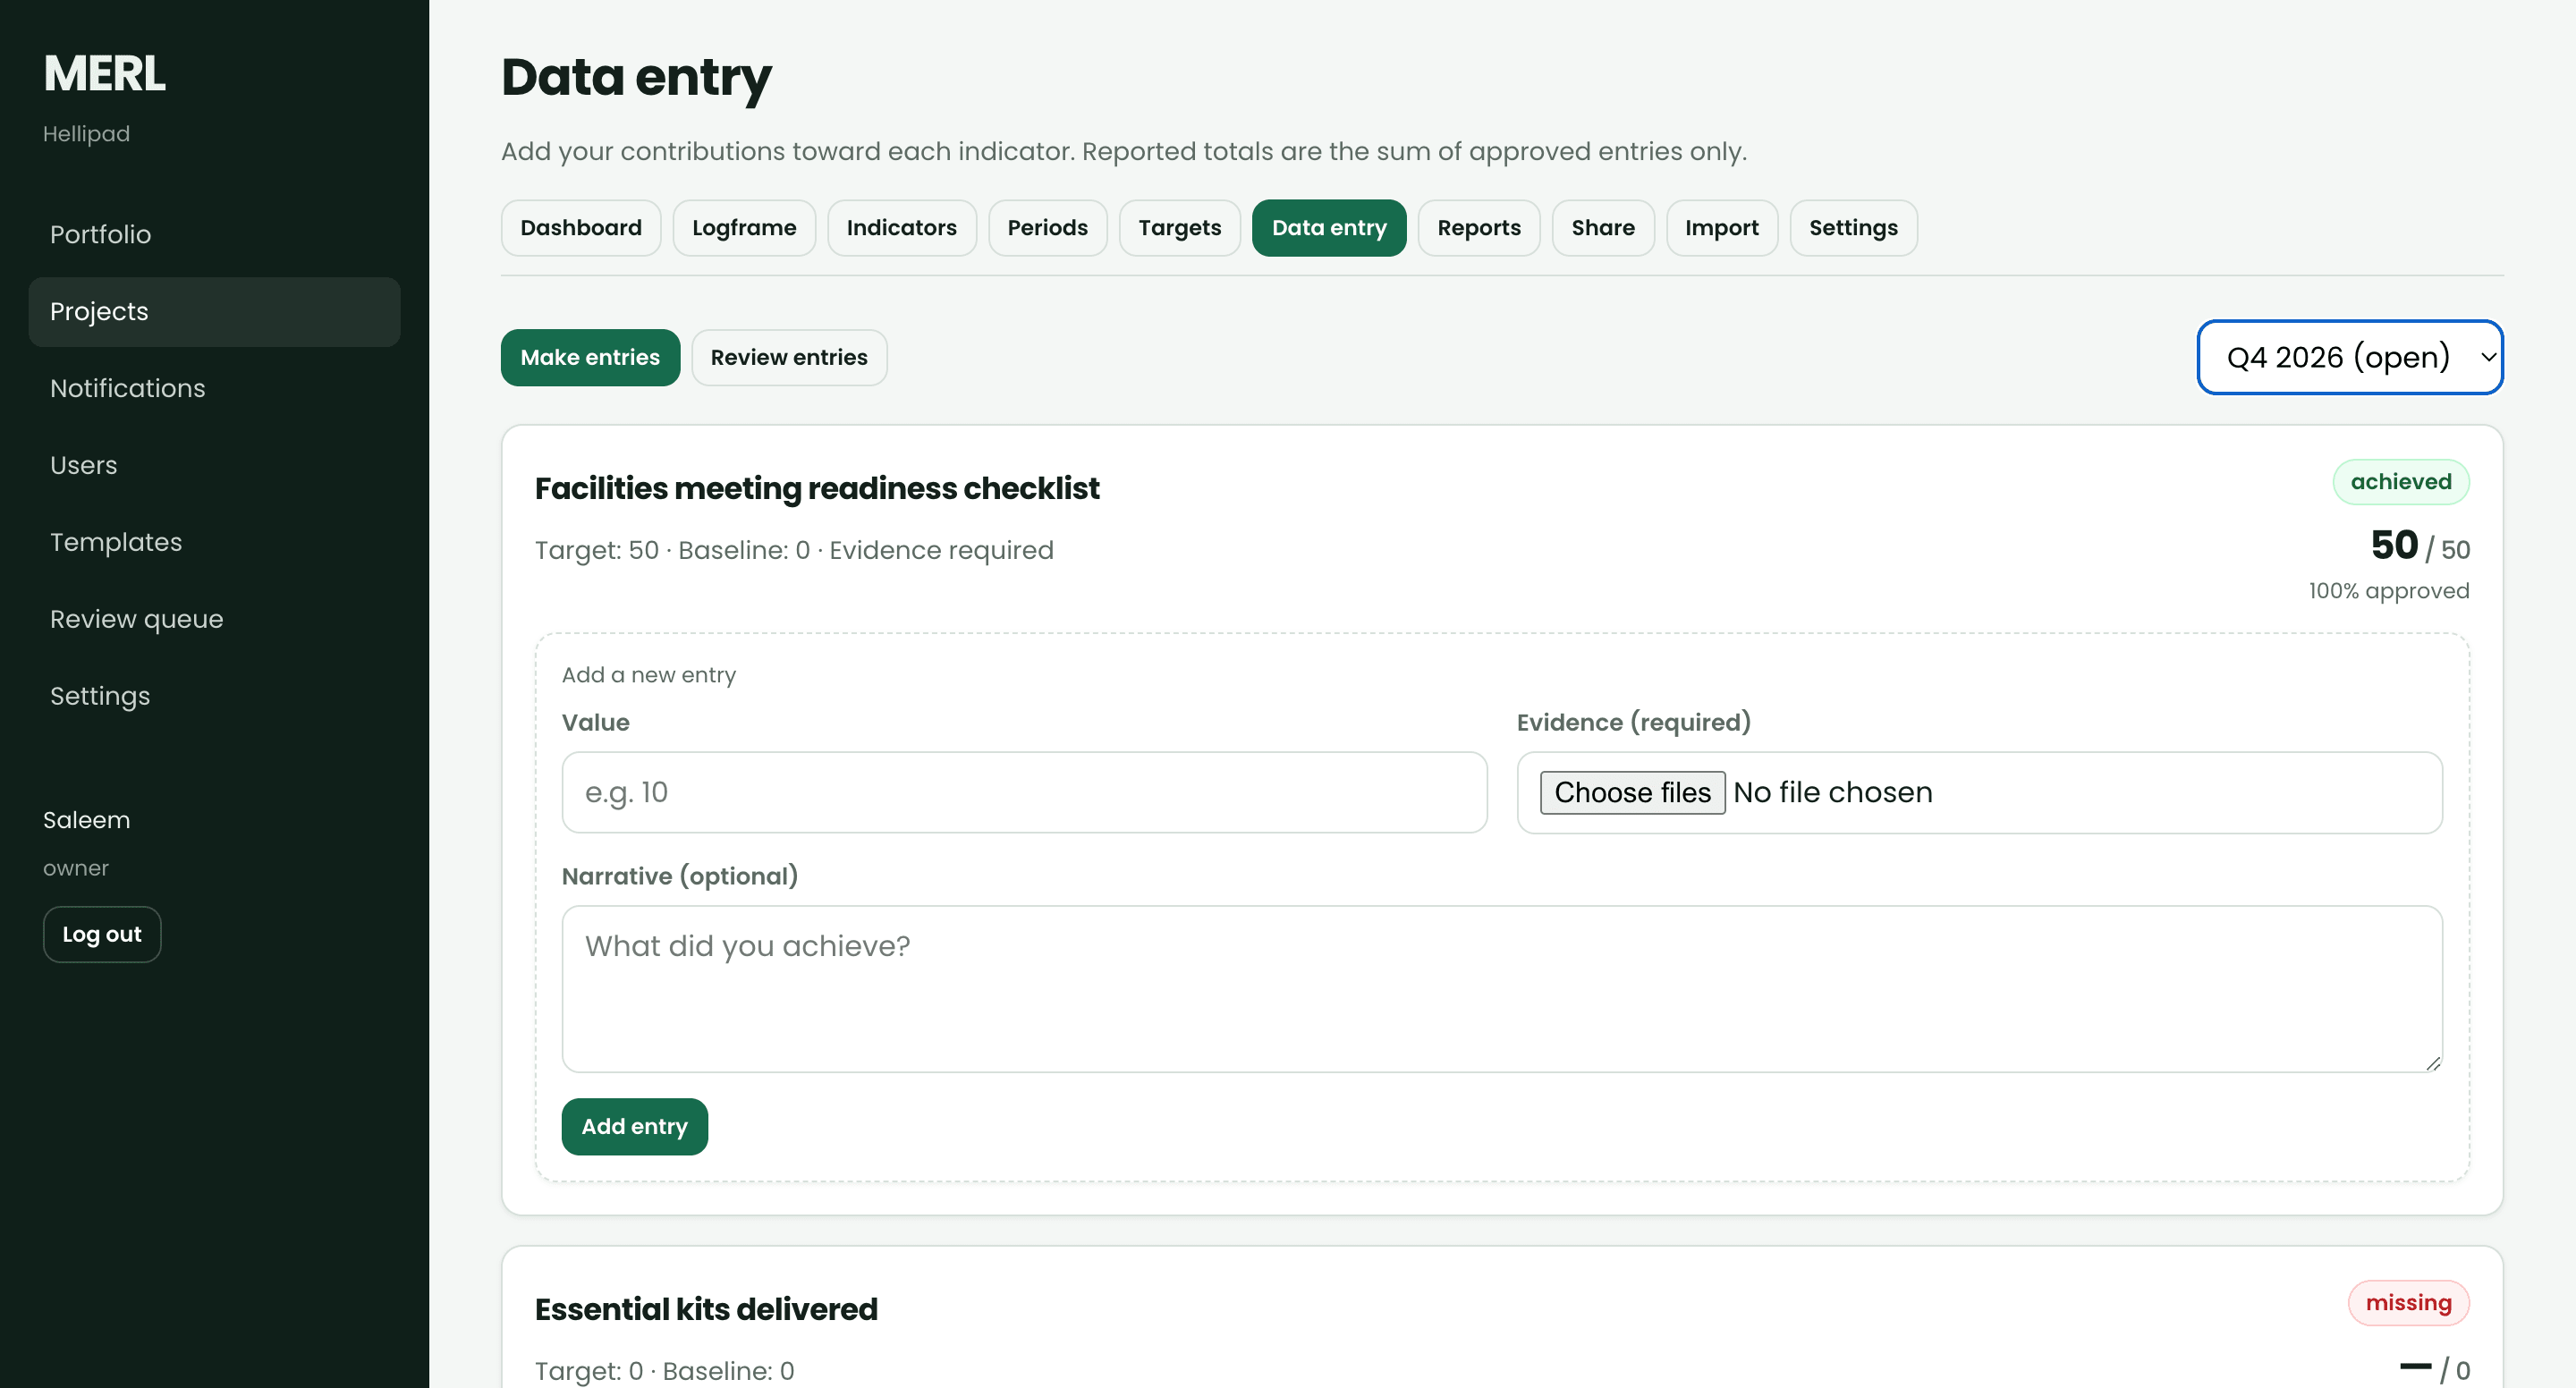Click the Saleem user name
The height and width of the screenshot is (1388, 2576).
pyautogui.click(x=86, y=820)
